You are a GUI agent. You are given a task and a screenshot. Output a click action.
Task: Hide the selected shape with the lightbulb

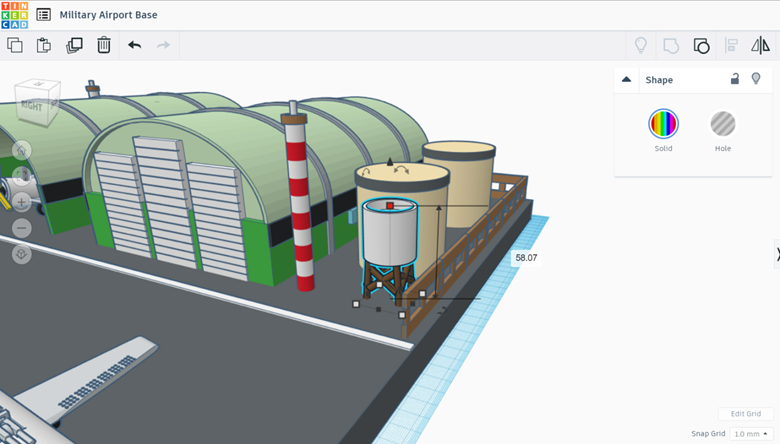point(756,79)
